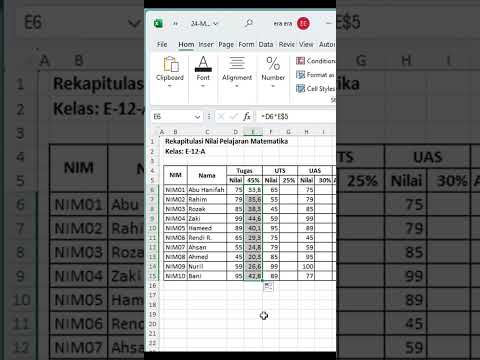Open the 24-M... file name dropdown
Image resolution: width=480 pixels, height=360 pixels.
[204, 24]
